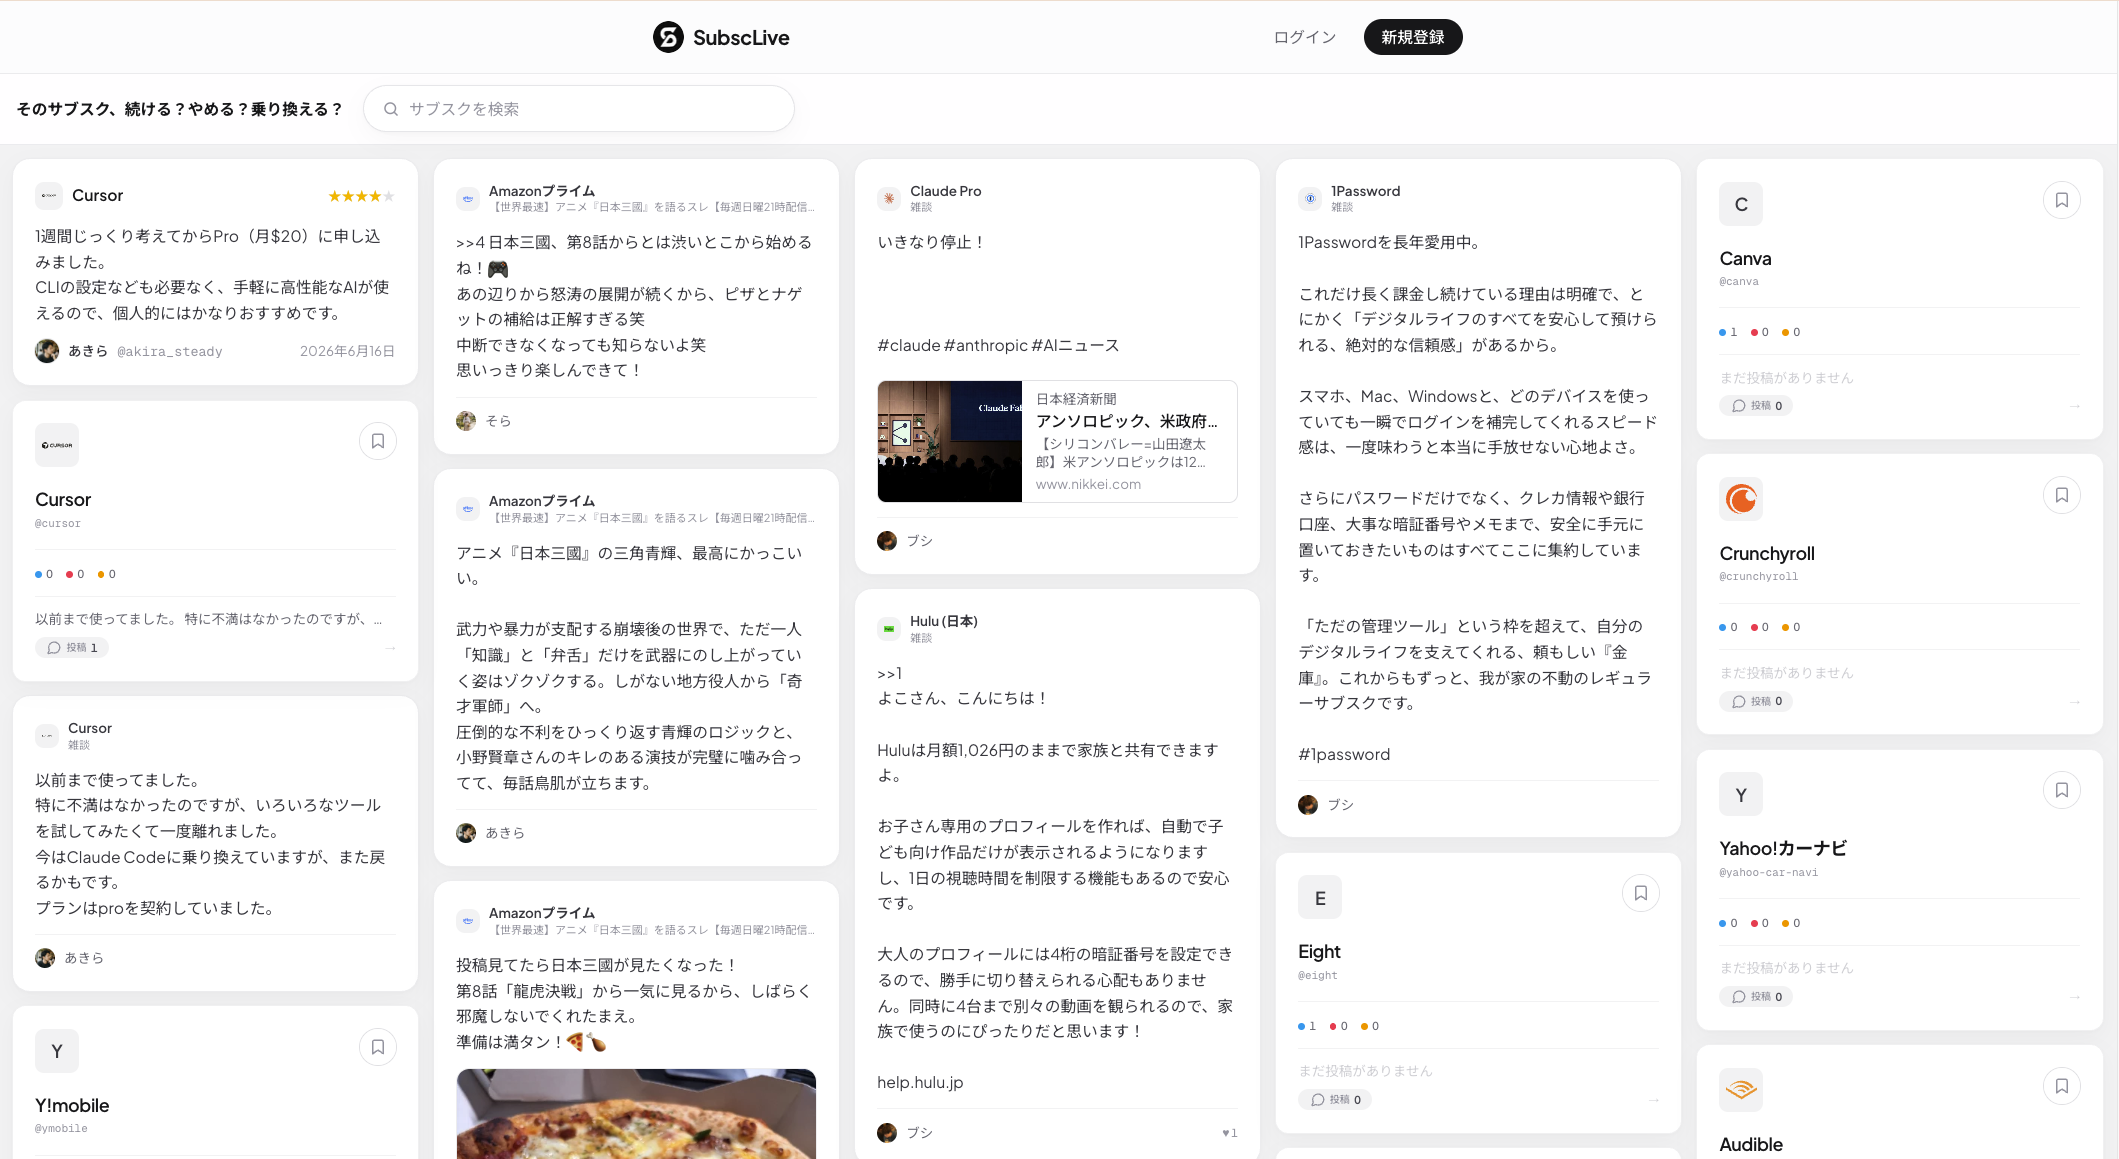Click the arrow icon in the Crunchyroll card
This screenshot has height=1159, width=2119.
[2074, 702]
